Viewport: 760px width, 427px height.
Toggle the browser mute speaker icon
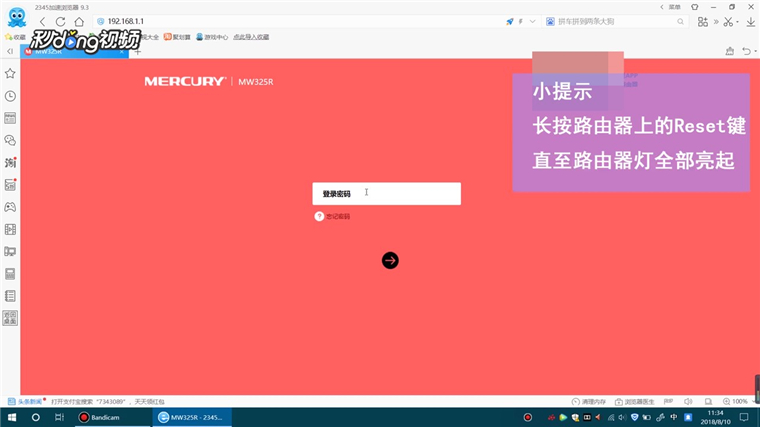[688, 401]
